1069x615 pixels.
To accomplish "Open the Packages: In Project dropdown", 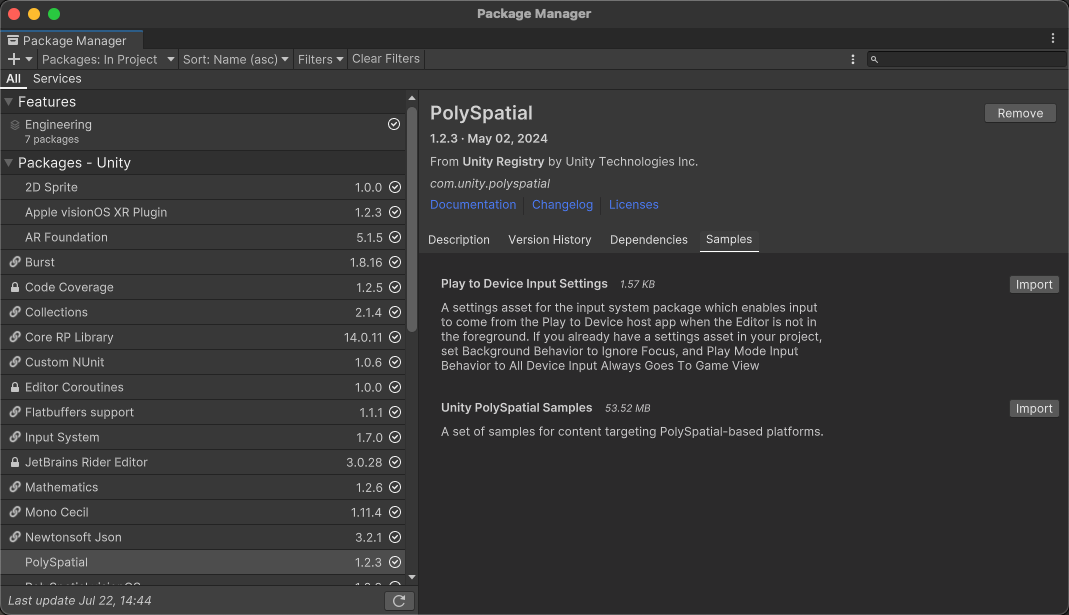I will (x=107, y=59).
